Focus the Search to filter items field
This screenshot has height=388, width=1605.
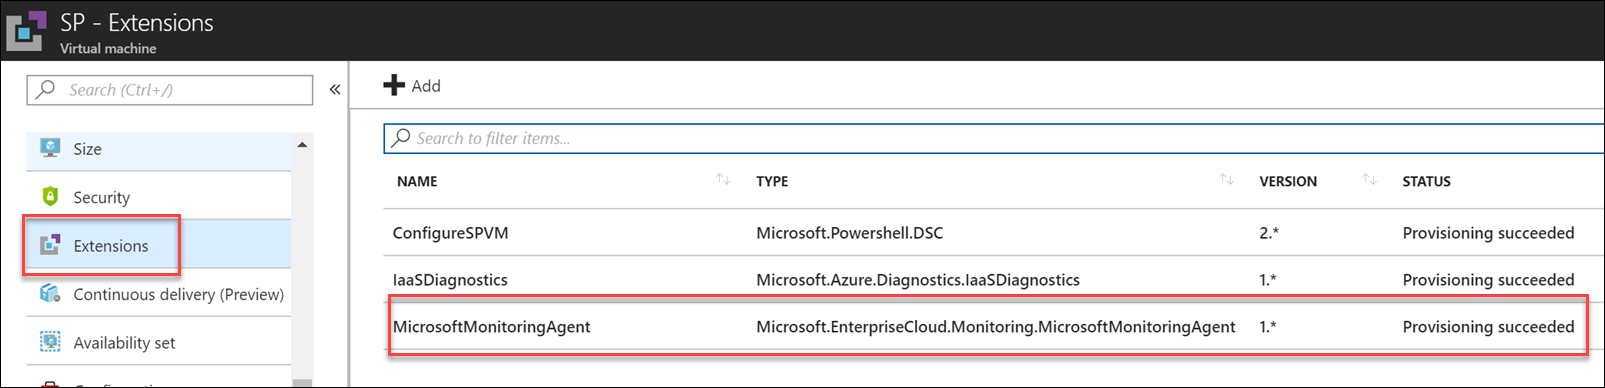pos(994,138)
